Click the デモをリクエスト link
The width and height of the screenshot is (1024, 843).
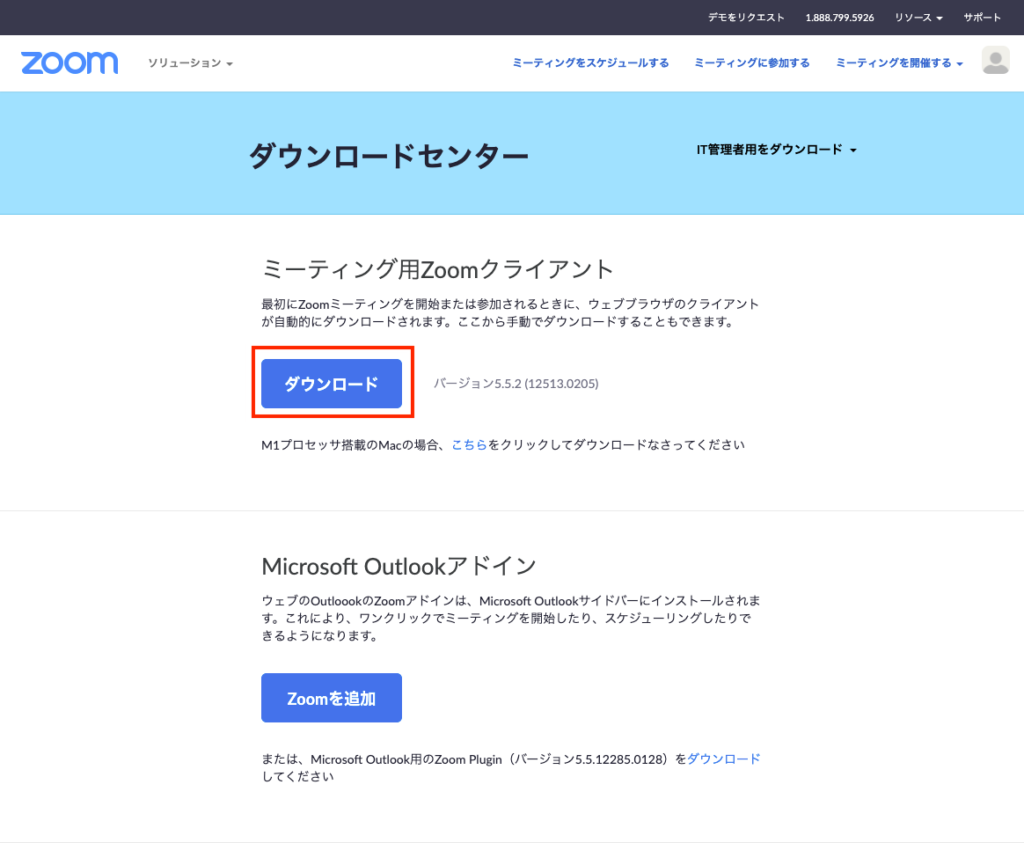click(x=746, y=18)
